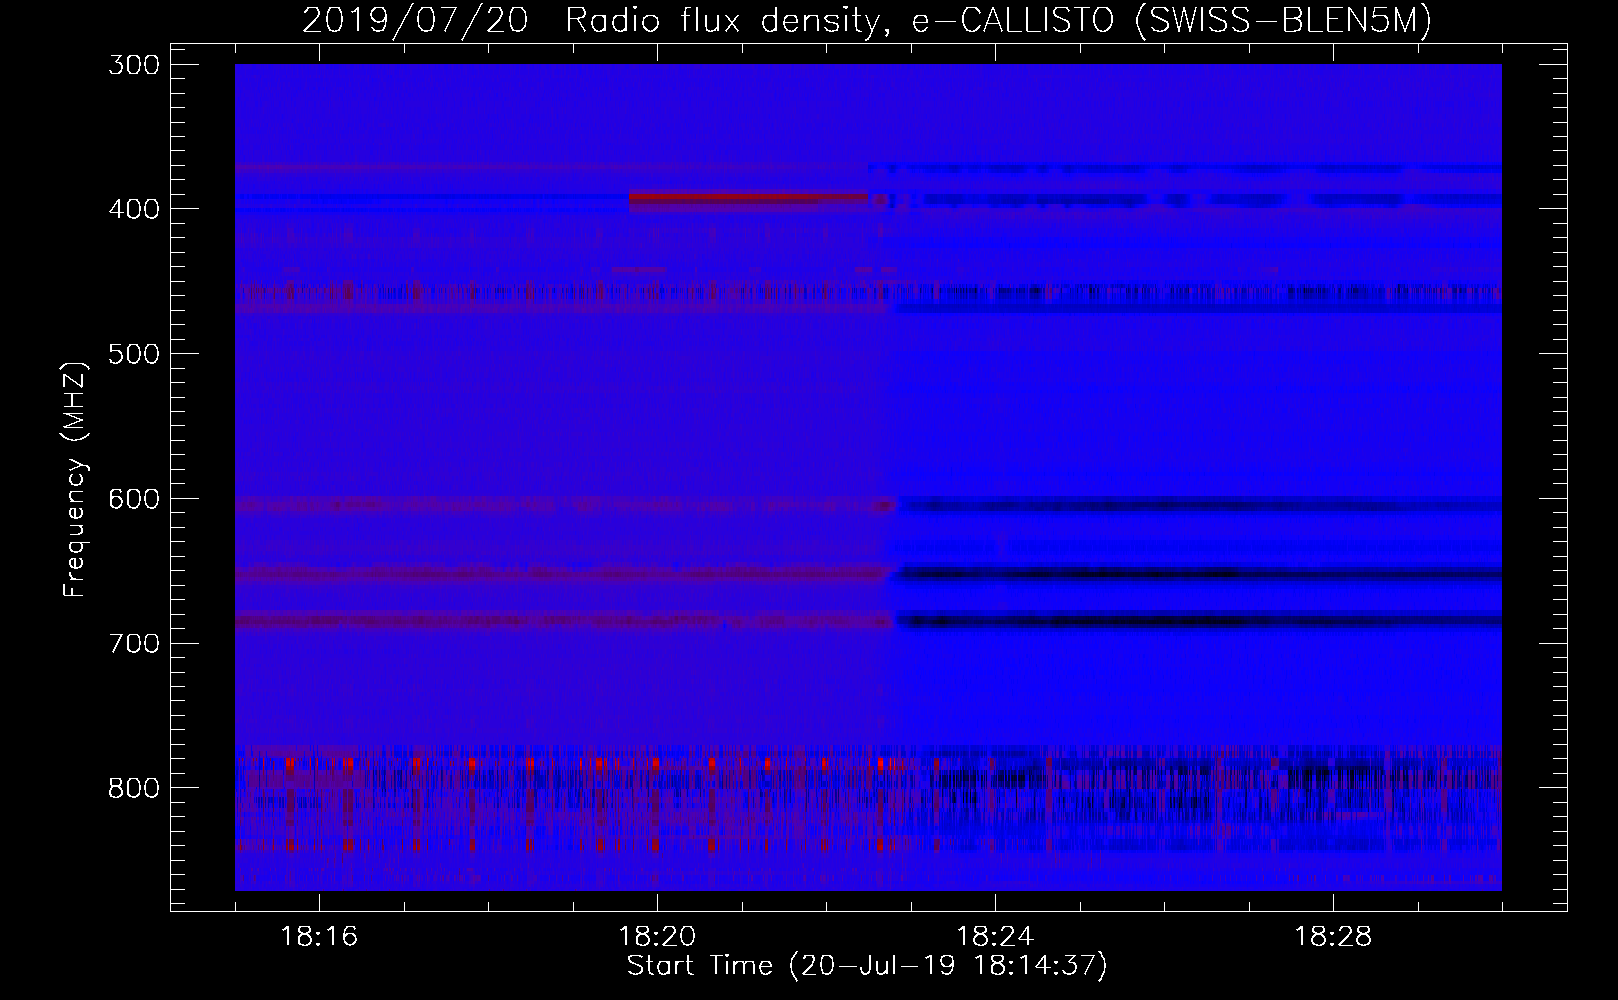Viewport: 1618px width, 1000px height.
Task: Click the 600 frequency tick label
Action: (x=133, y=499)
